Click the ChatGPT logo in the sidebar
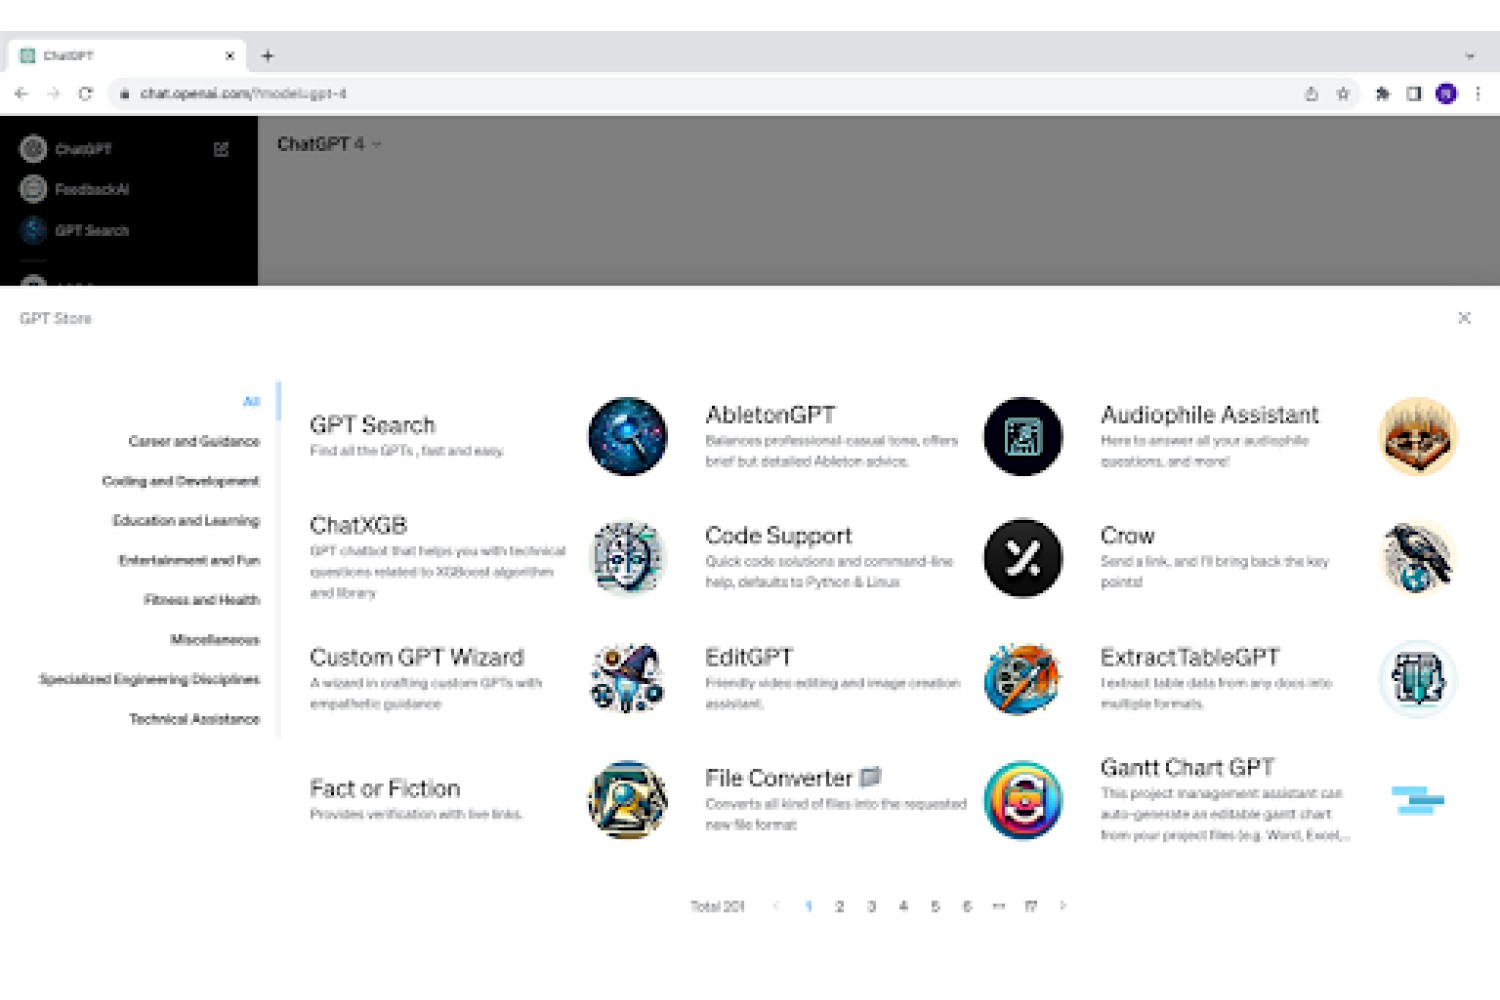The image size is (1500, 1000). coord(33,148)
